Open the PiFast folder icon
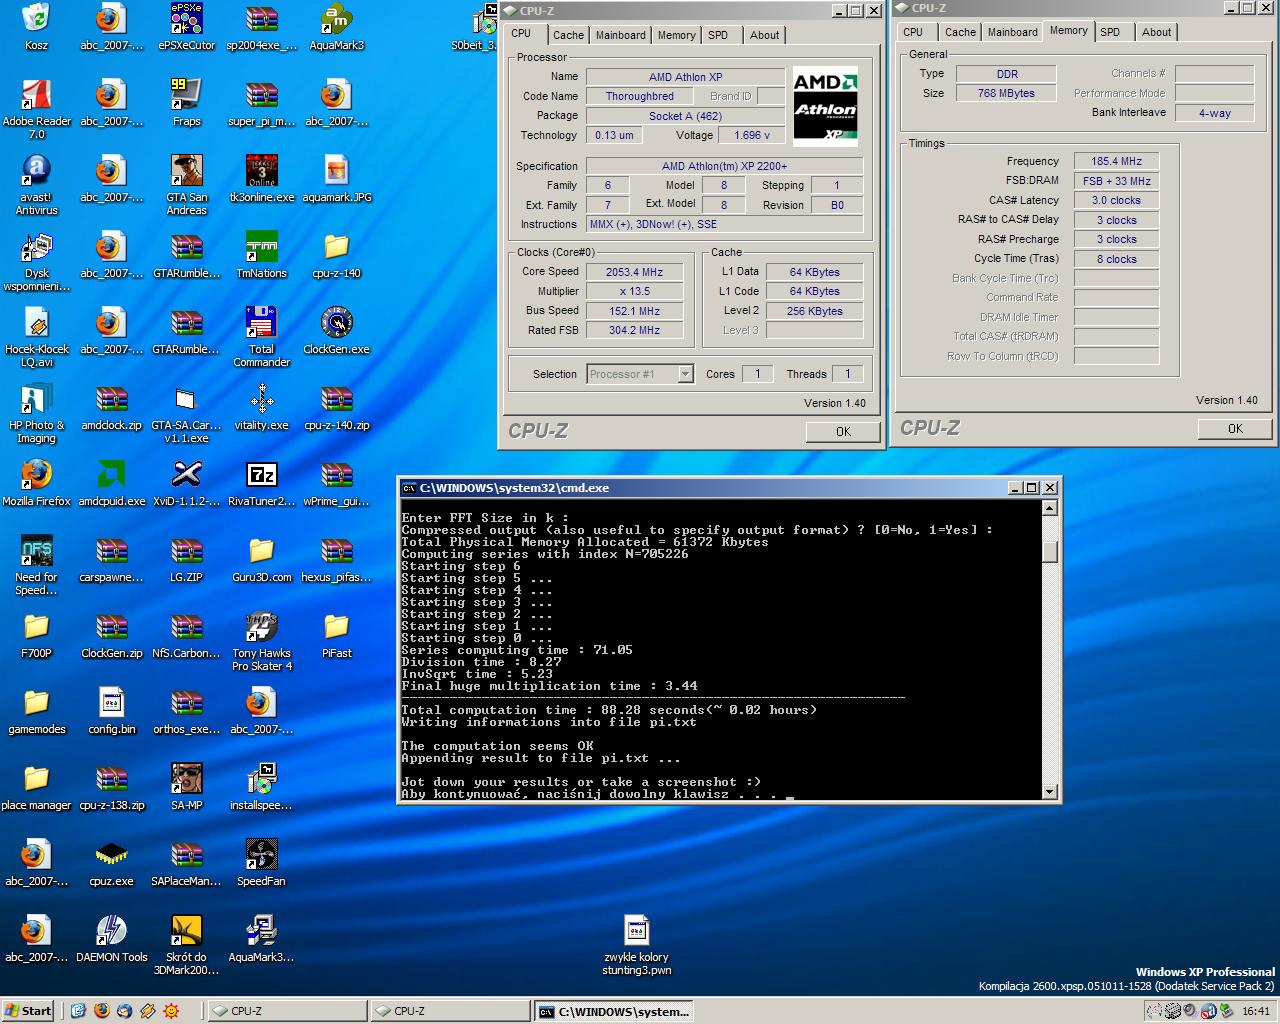 (x=336, y=626)
